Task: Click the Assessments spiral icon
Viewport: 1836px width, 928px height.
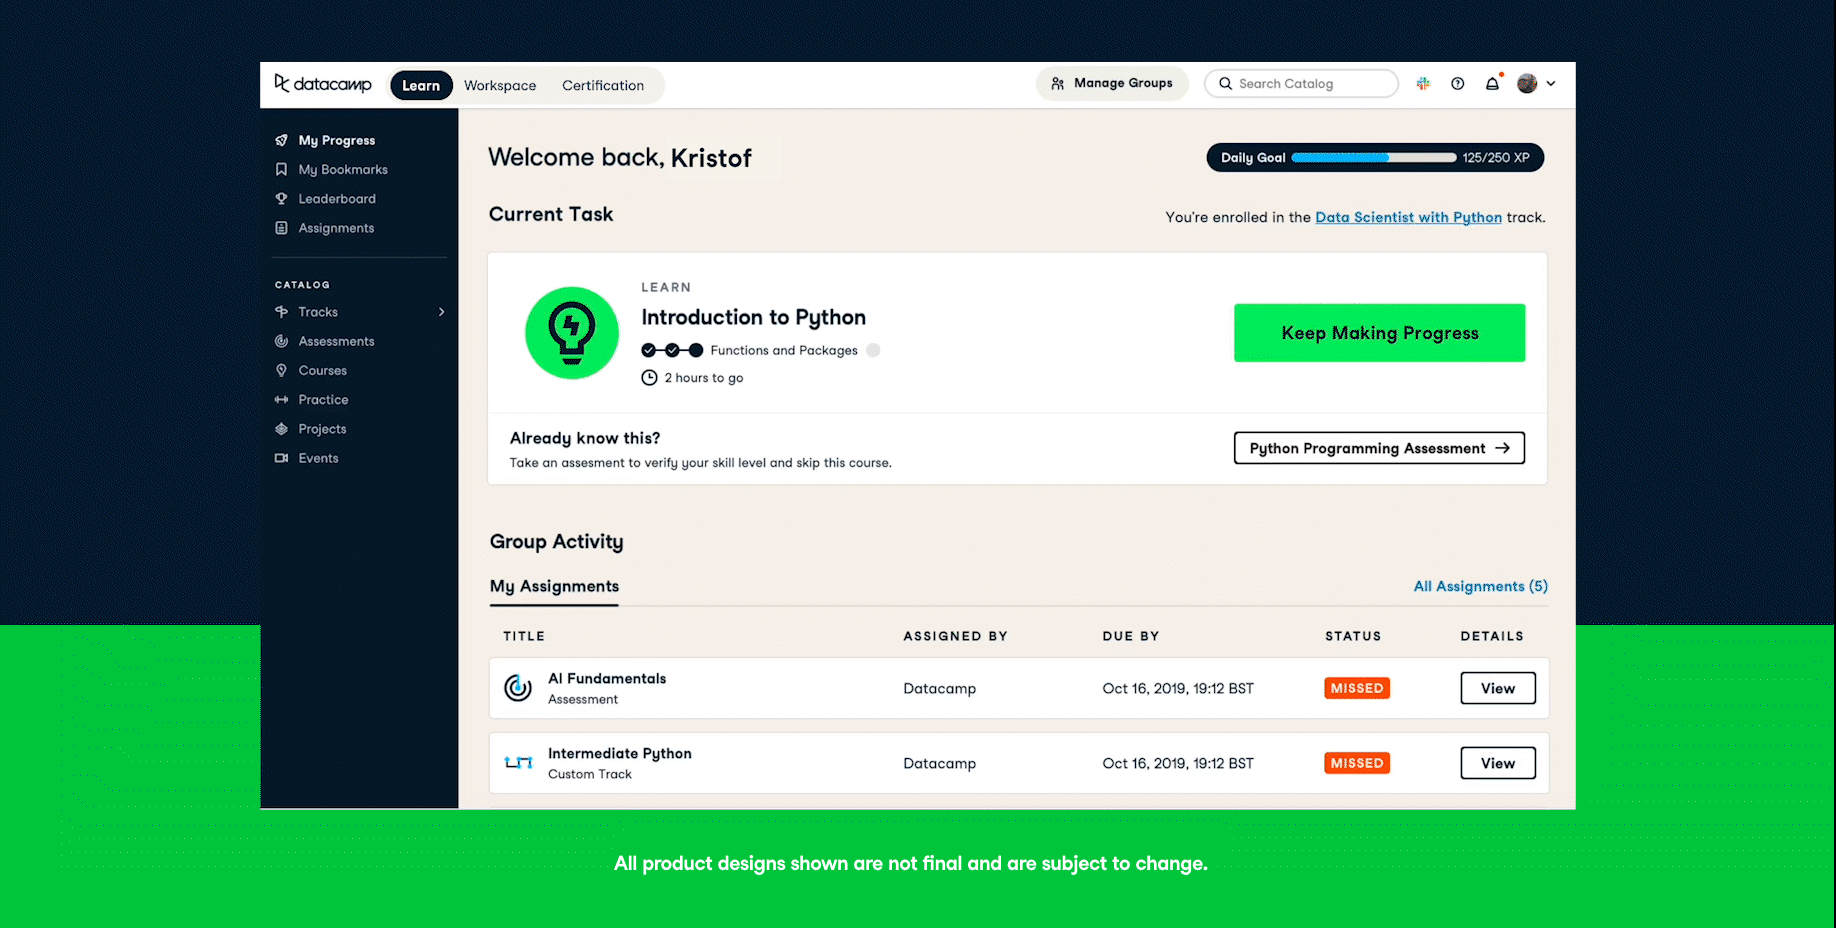Action: 281,341
